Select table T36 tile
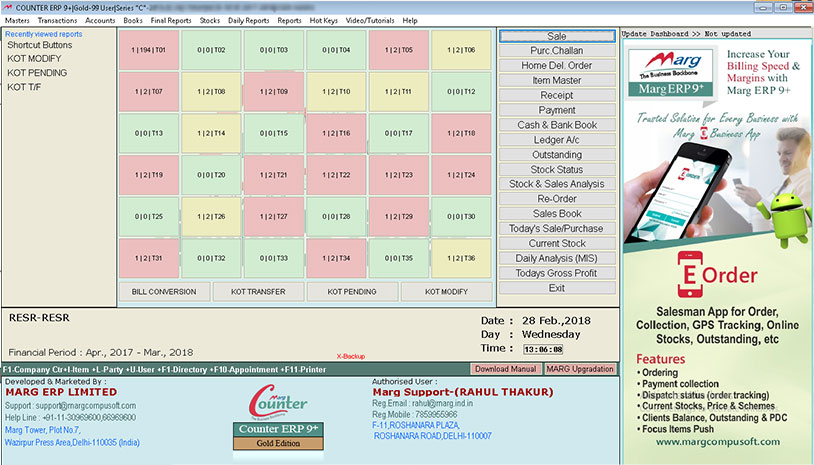814x465 pixels. point(461,258)
